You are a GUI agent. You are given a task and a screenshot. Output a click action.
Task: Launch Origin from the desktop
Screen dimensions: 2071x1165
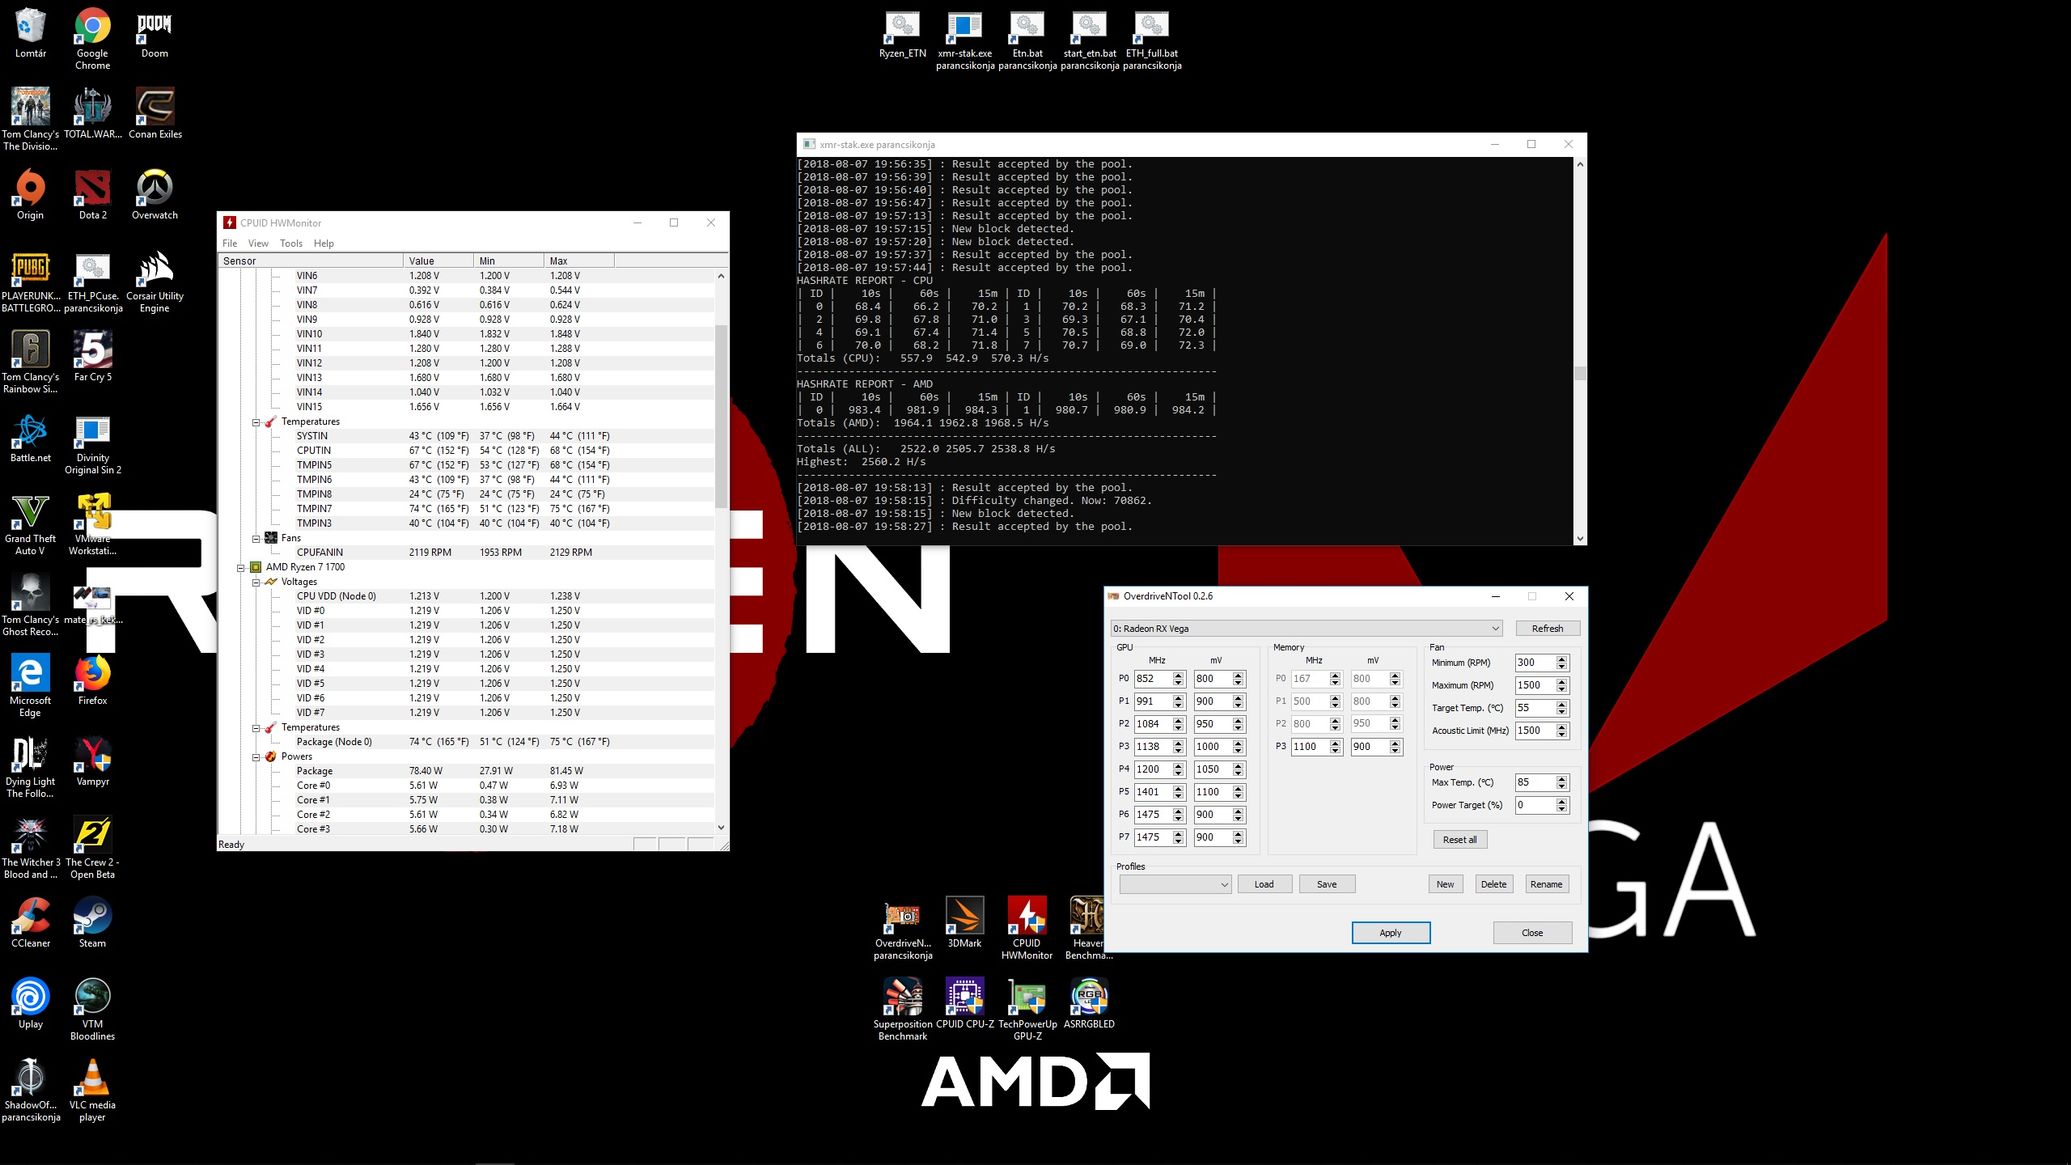coord(30,196)
